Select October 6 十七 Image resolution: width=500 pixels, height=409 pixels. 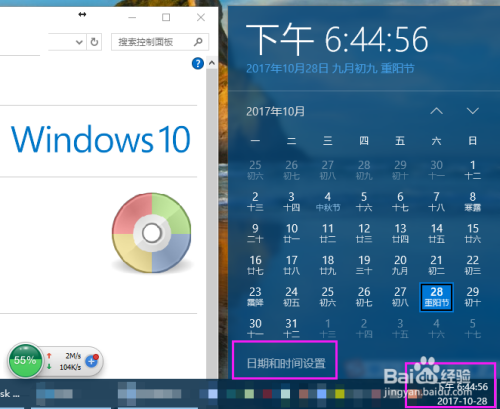[400, 202]
